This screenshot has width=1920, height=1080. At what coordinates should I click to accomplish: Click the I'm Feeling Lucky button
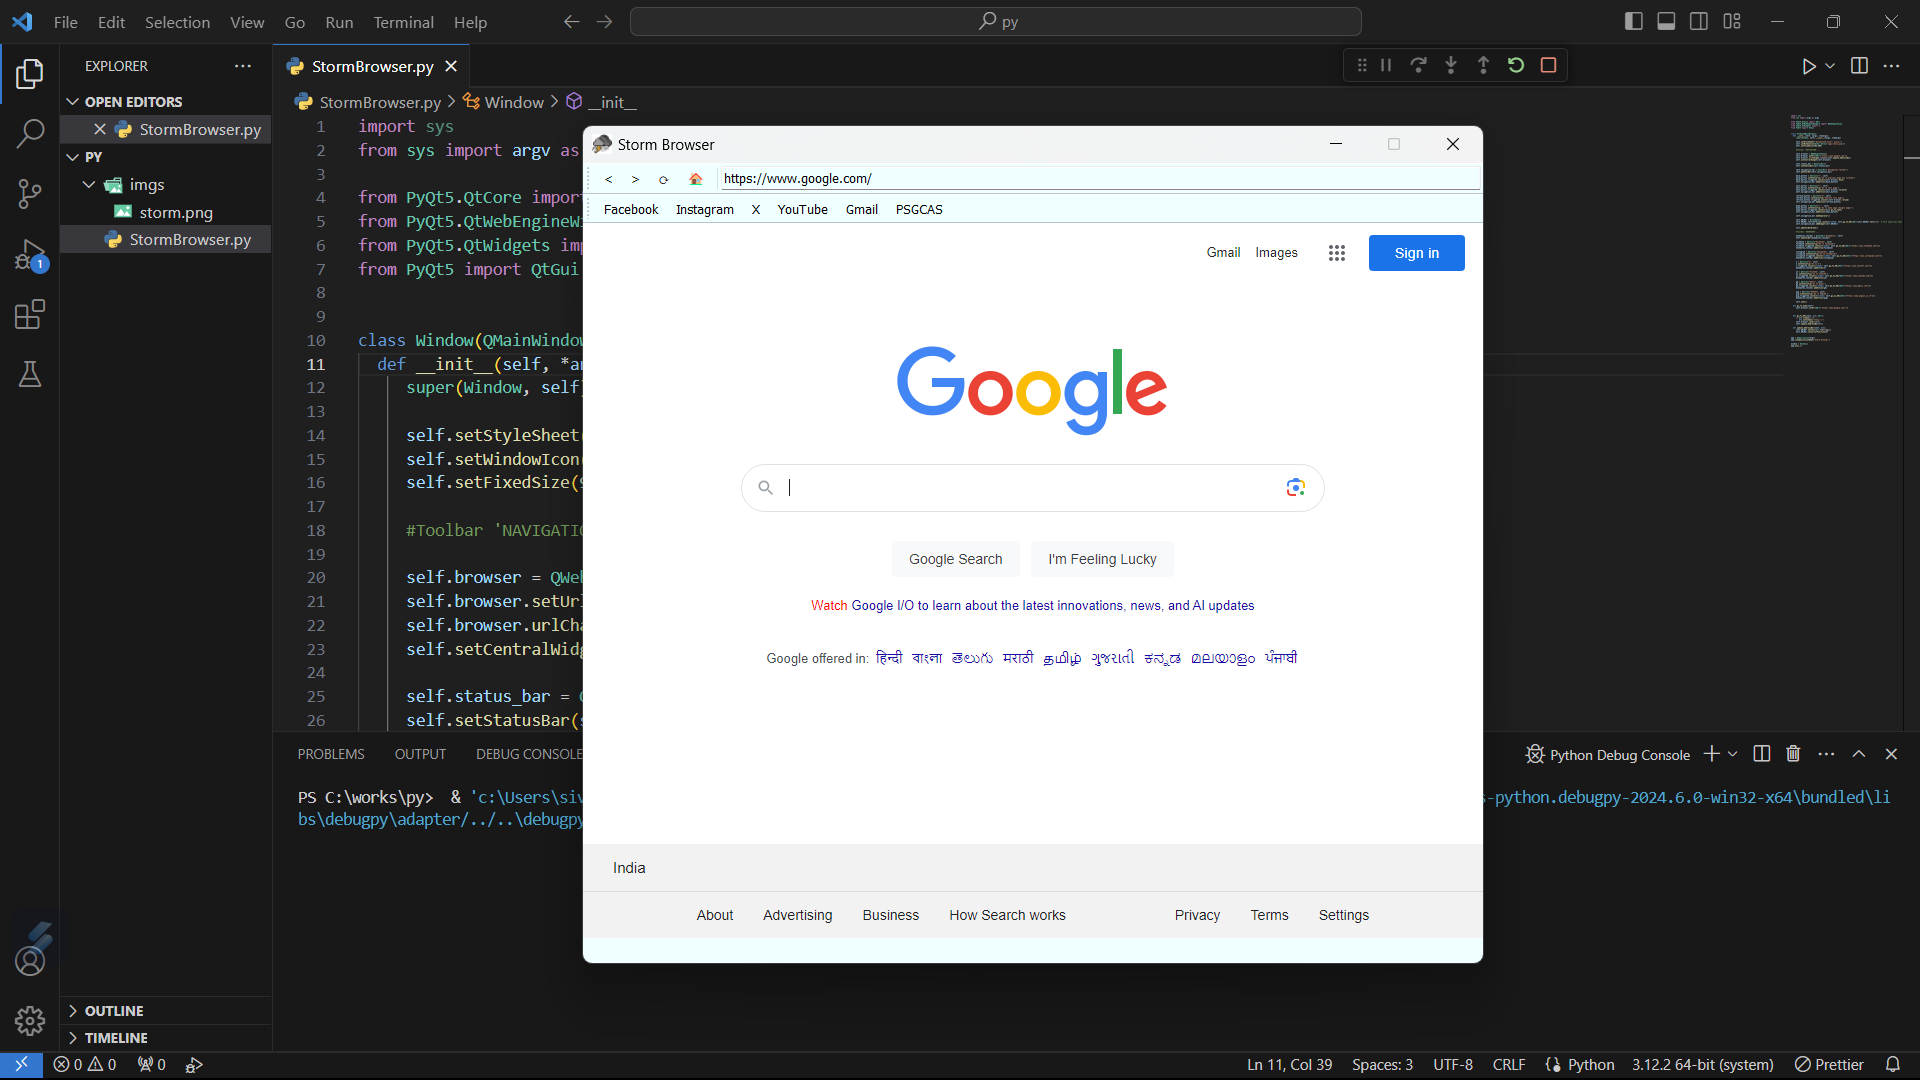coord(1101,559)
